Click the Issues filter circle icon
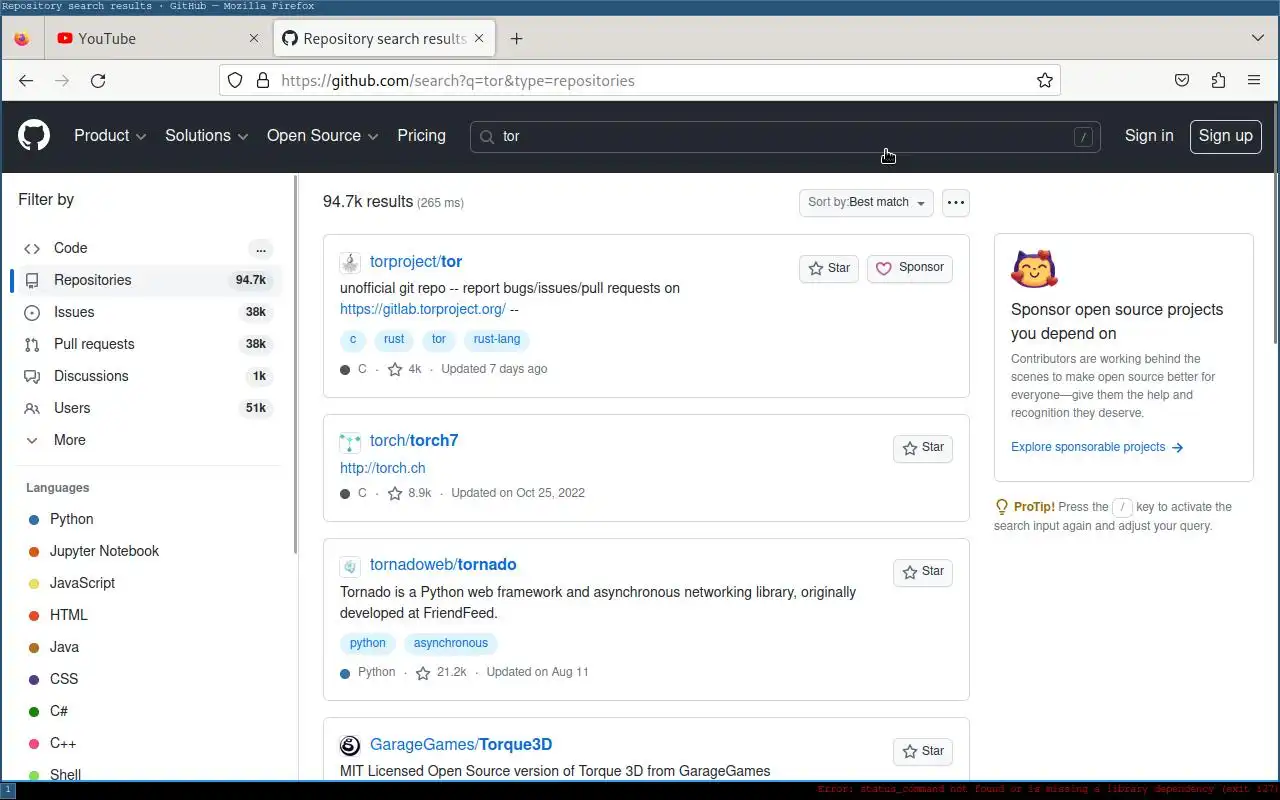Screen dimensions: 1280x800 pyautogui.click(x=32, y=312)
